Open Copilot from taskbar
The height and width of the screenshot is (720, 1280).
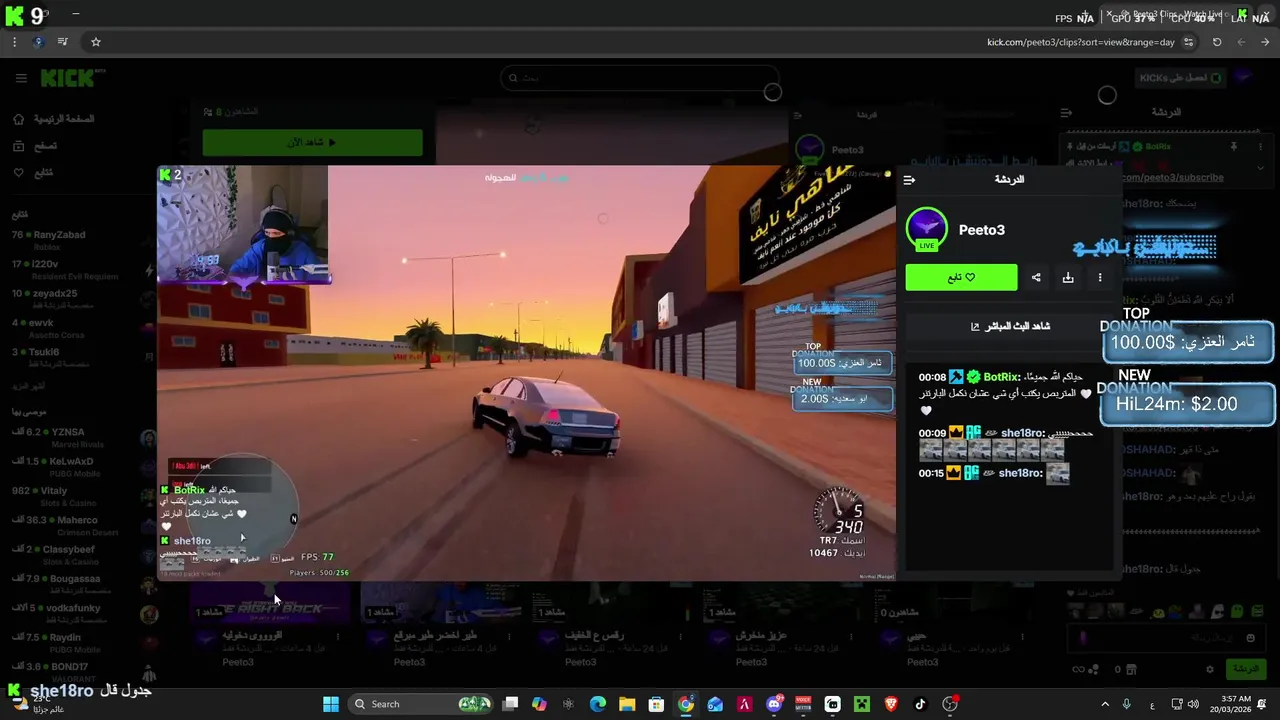(539, 704)
